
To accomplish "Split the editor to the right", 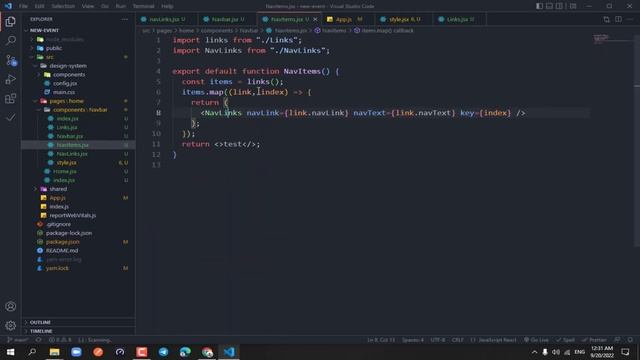I will (618, 19).
